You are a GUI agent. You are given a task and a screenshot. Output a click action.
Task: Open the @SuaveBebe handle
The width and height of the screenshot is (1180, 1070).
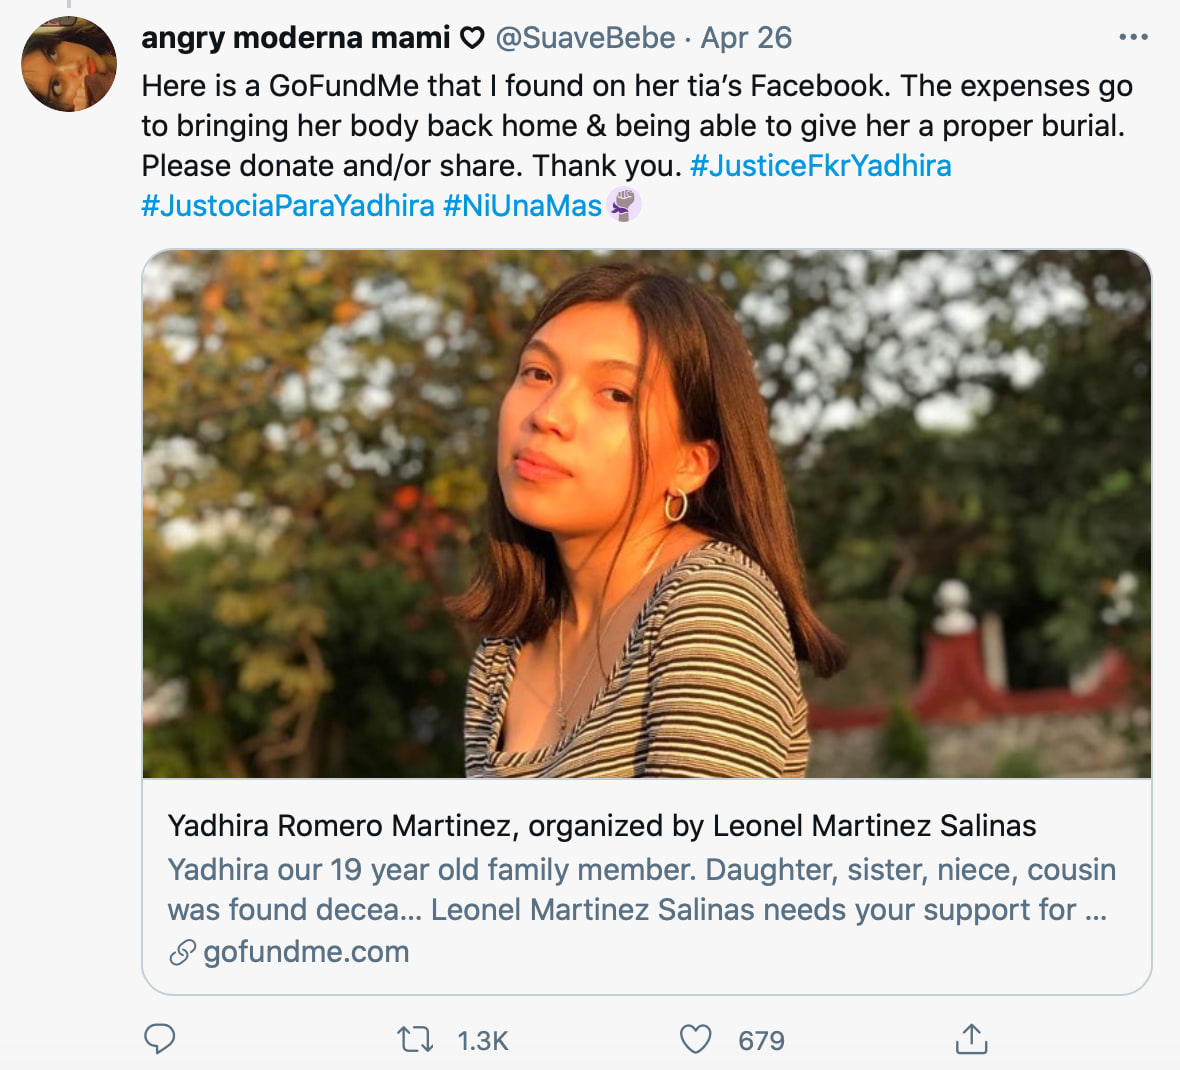(585, 38)
